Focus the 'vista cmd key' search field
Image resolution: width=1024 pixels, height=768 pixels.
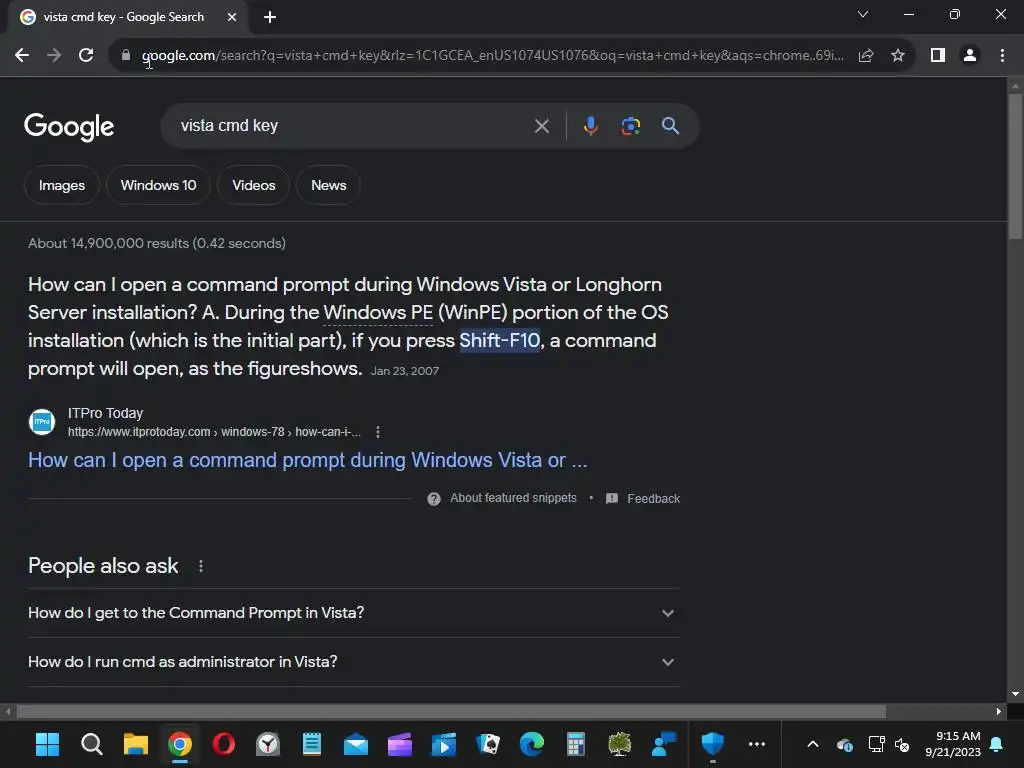click(x=353, y=126)
